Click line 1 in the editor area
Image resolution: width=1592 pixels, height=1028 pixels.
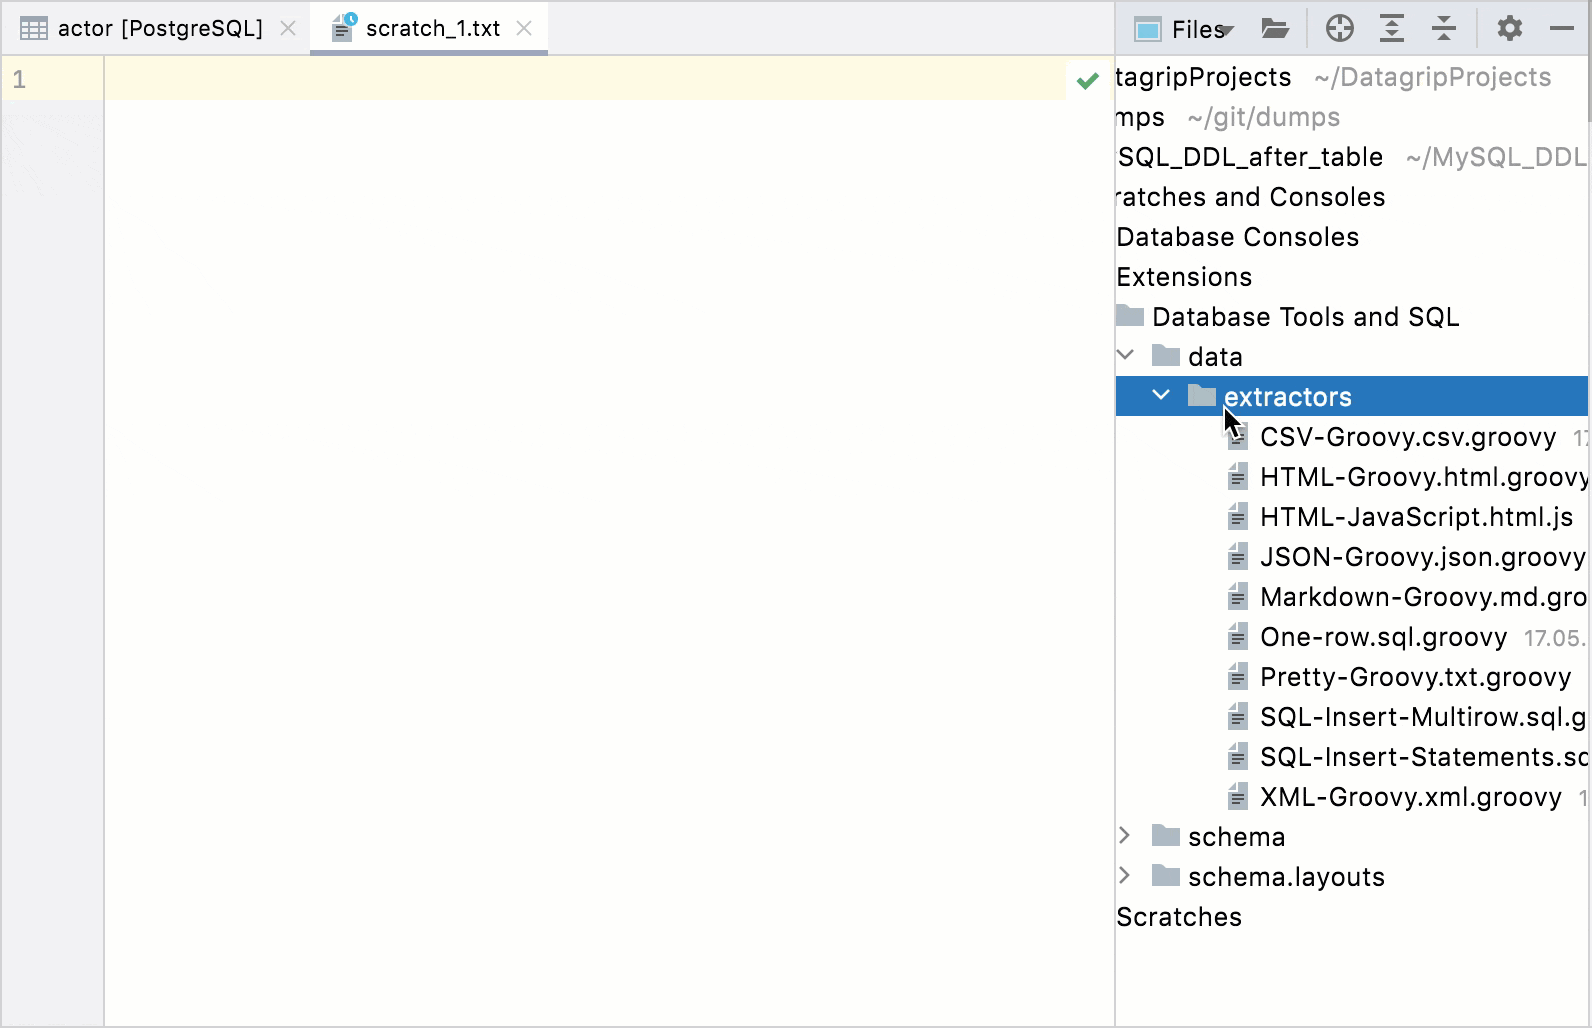tap(580, 79)
